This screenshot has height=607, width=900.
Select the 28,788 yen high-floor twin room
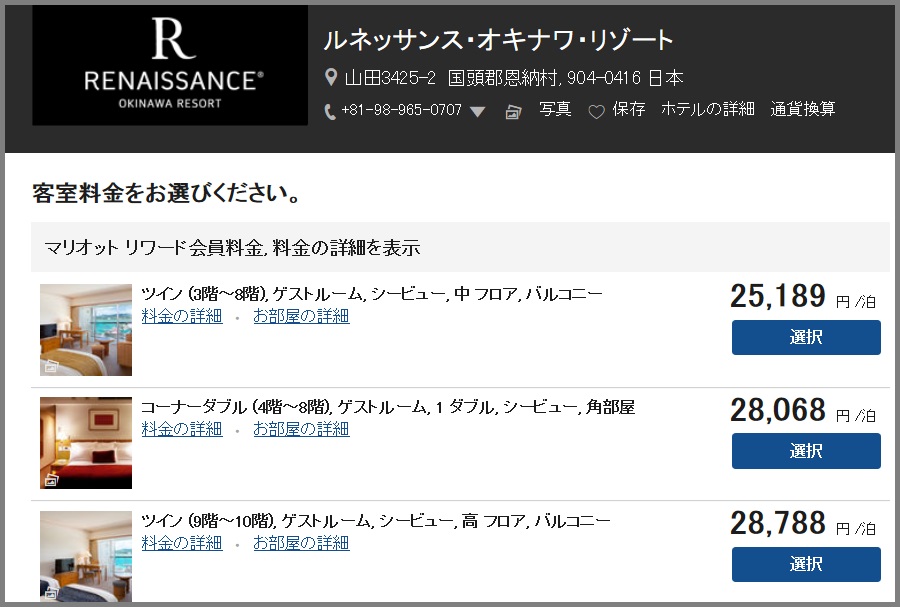click(x=806, y=564)
